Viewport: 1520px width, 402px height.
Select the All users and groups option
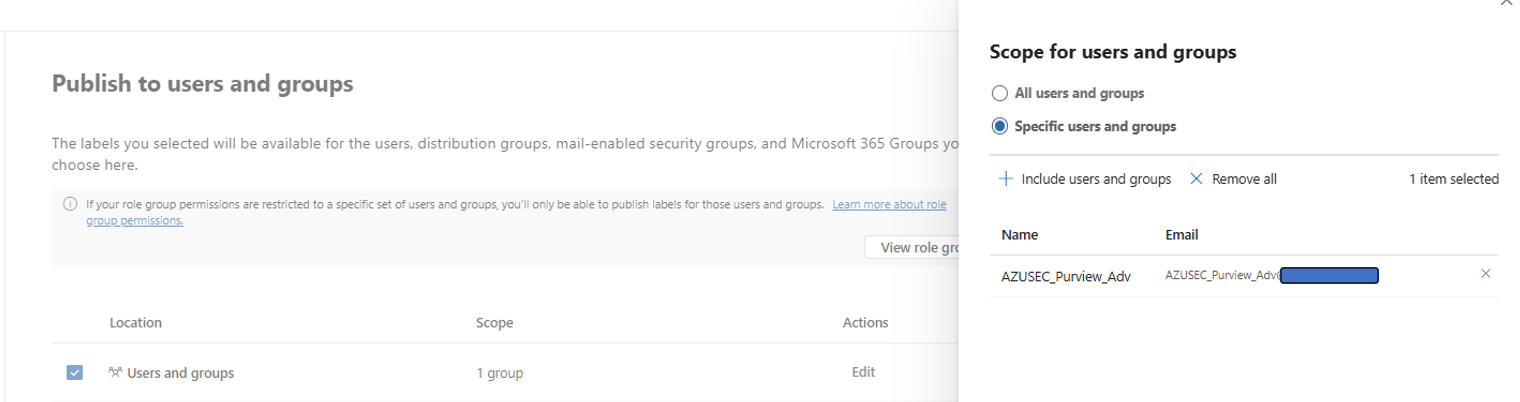pyautogui.click(x=999, y=93)
